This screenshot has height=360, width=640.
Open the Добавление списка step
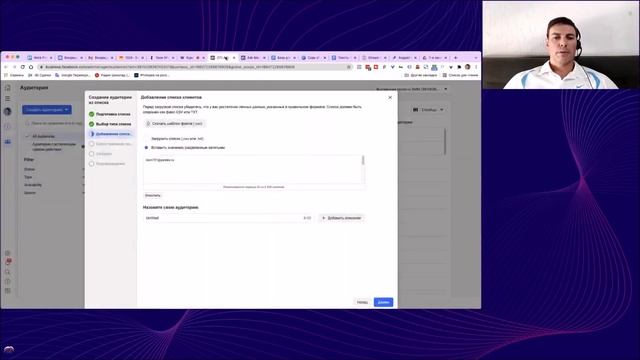coord(110,134)
